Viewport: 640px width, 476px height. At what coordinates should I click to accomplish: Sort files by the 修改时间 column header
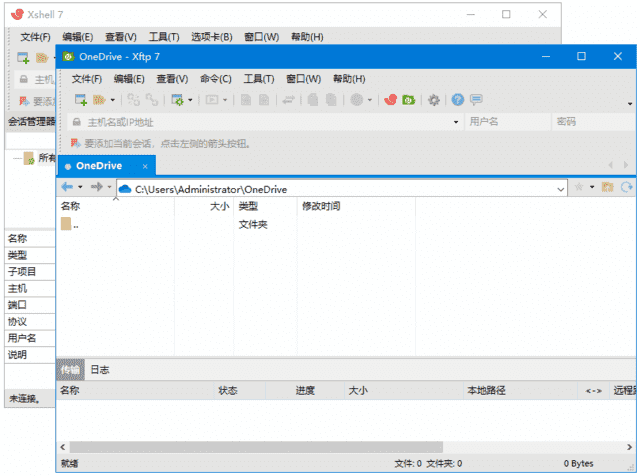321,206
